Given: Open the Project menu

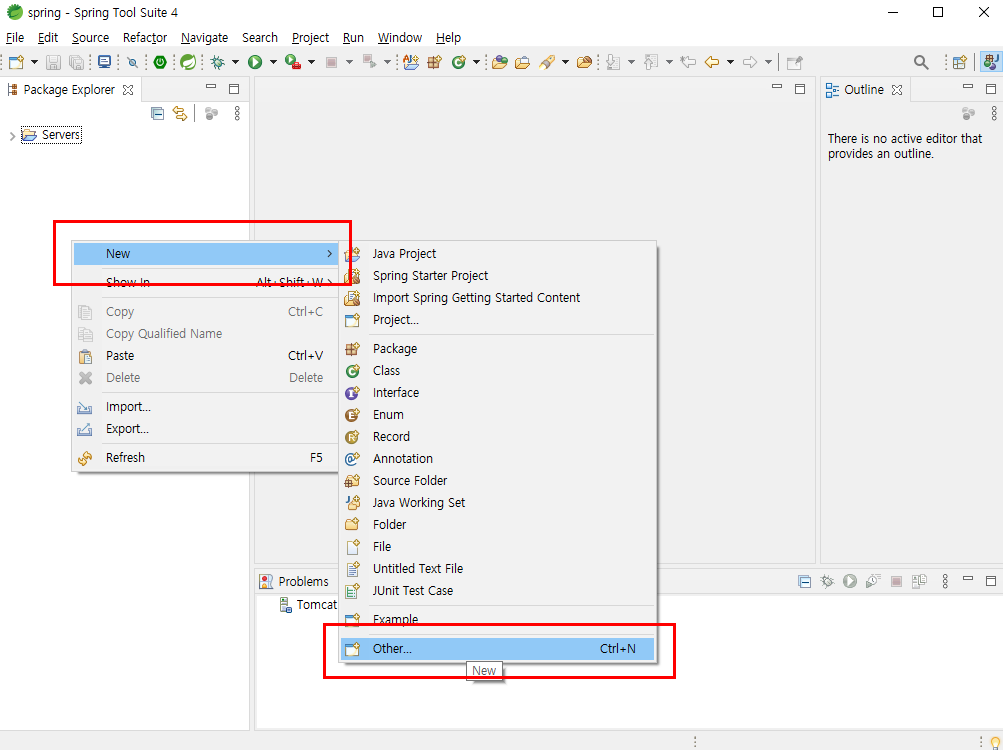Looking at the screenshot, I should pos(310,38).
